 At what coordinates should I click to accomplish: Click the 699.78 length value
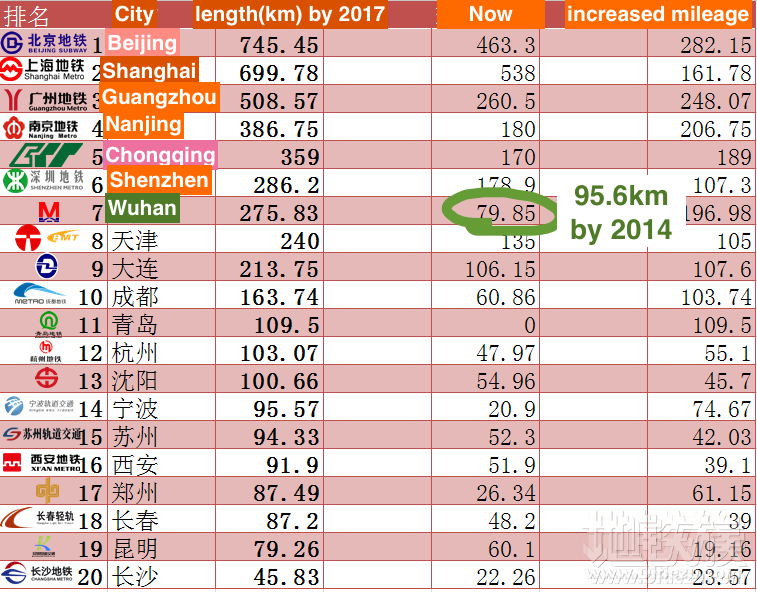point(279,73)
